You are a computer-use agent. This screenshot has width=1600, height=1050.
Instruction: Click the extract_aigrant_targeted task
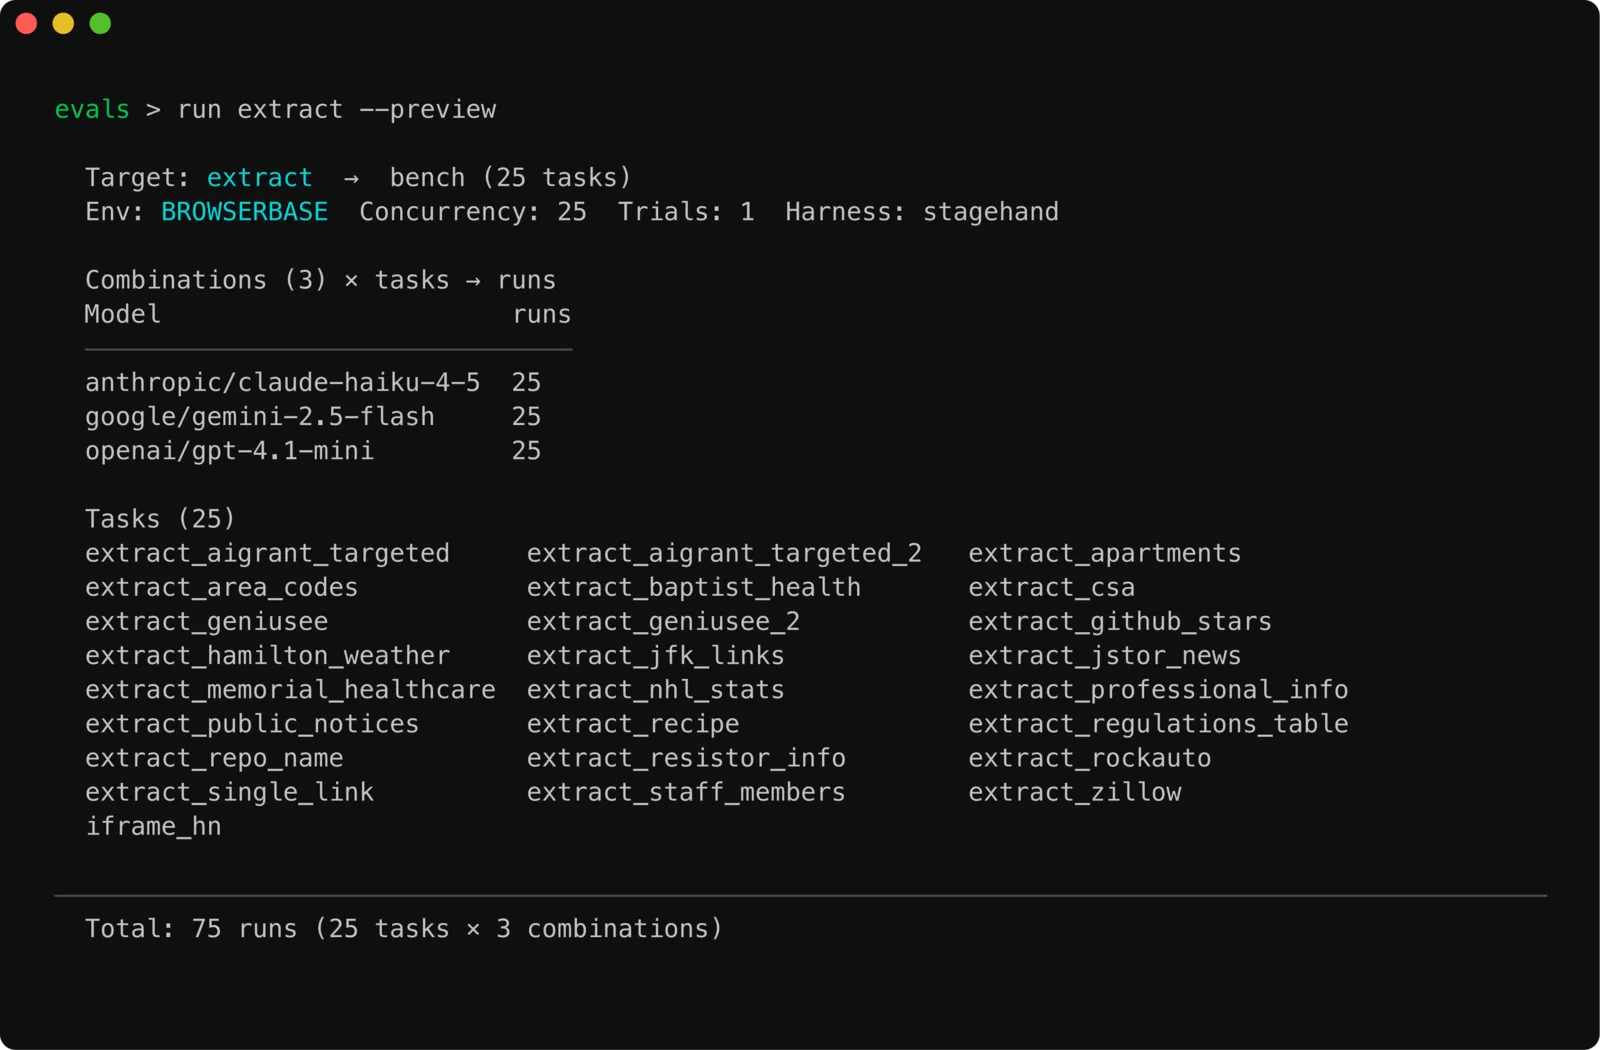click(267, 553)
